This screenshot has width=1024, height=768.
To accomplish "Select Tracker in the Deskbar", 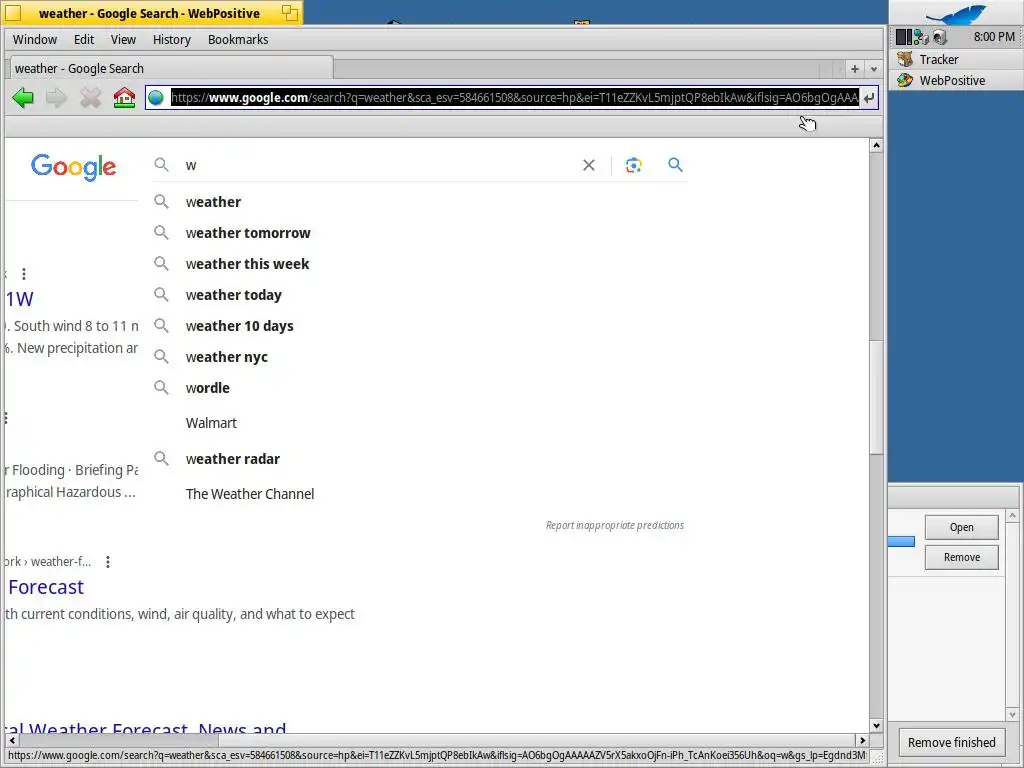I will click(x=955, y=59).
